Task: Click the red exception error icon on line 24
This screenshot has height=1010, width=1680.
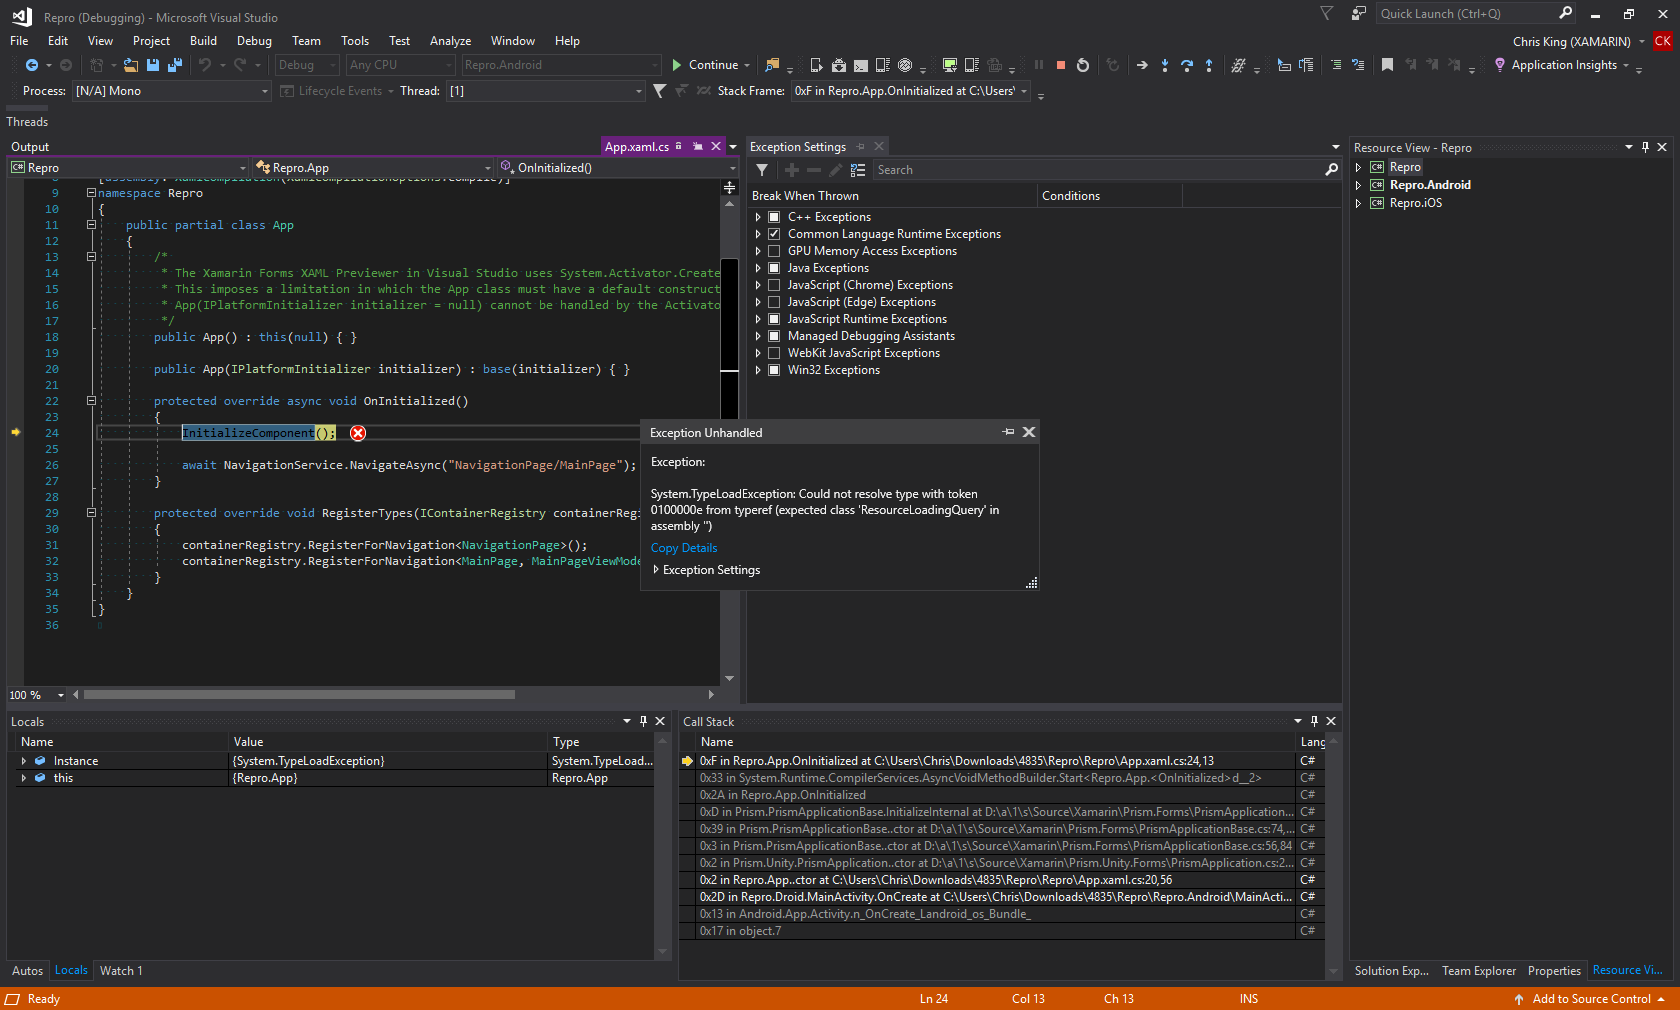Action: 358,433
